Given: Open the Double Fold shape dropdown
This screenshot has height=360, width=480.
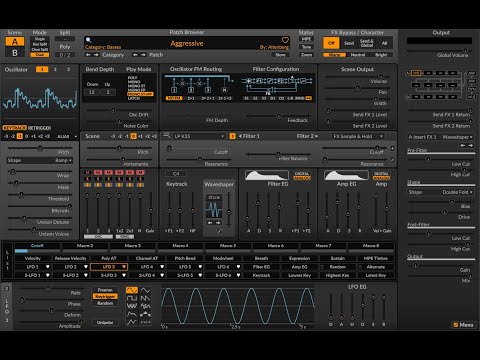Looking at the screenshot, I should click(x=441, y=192).
